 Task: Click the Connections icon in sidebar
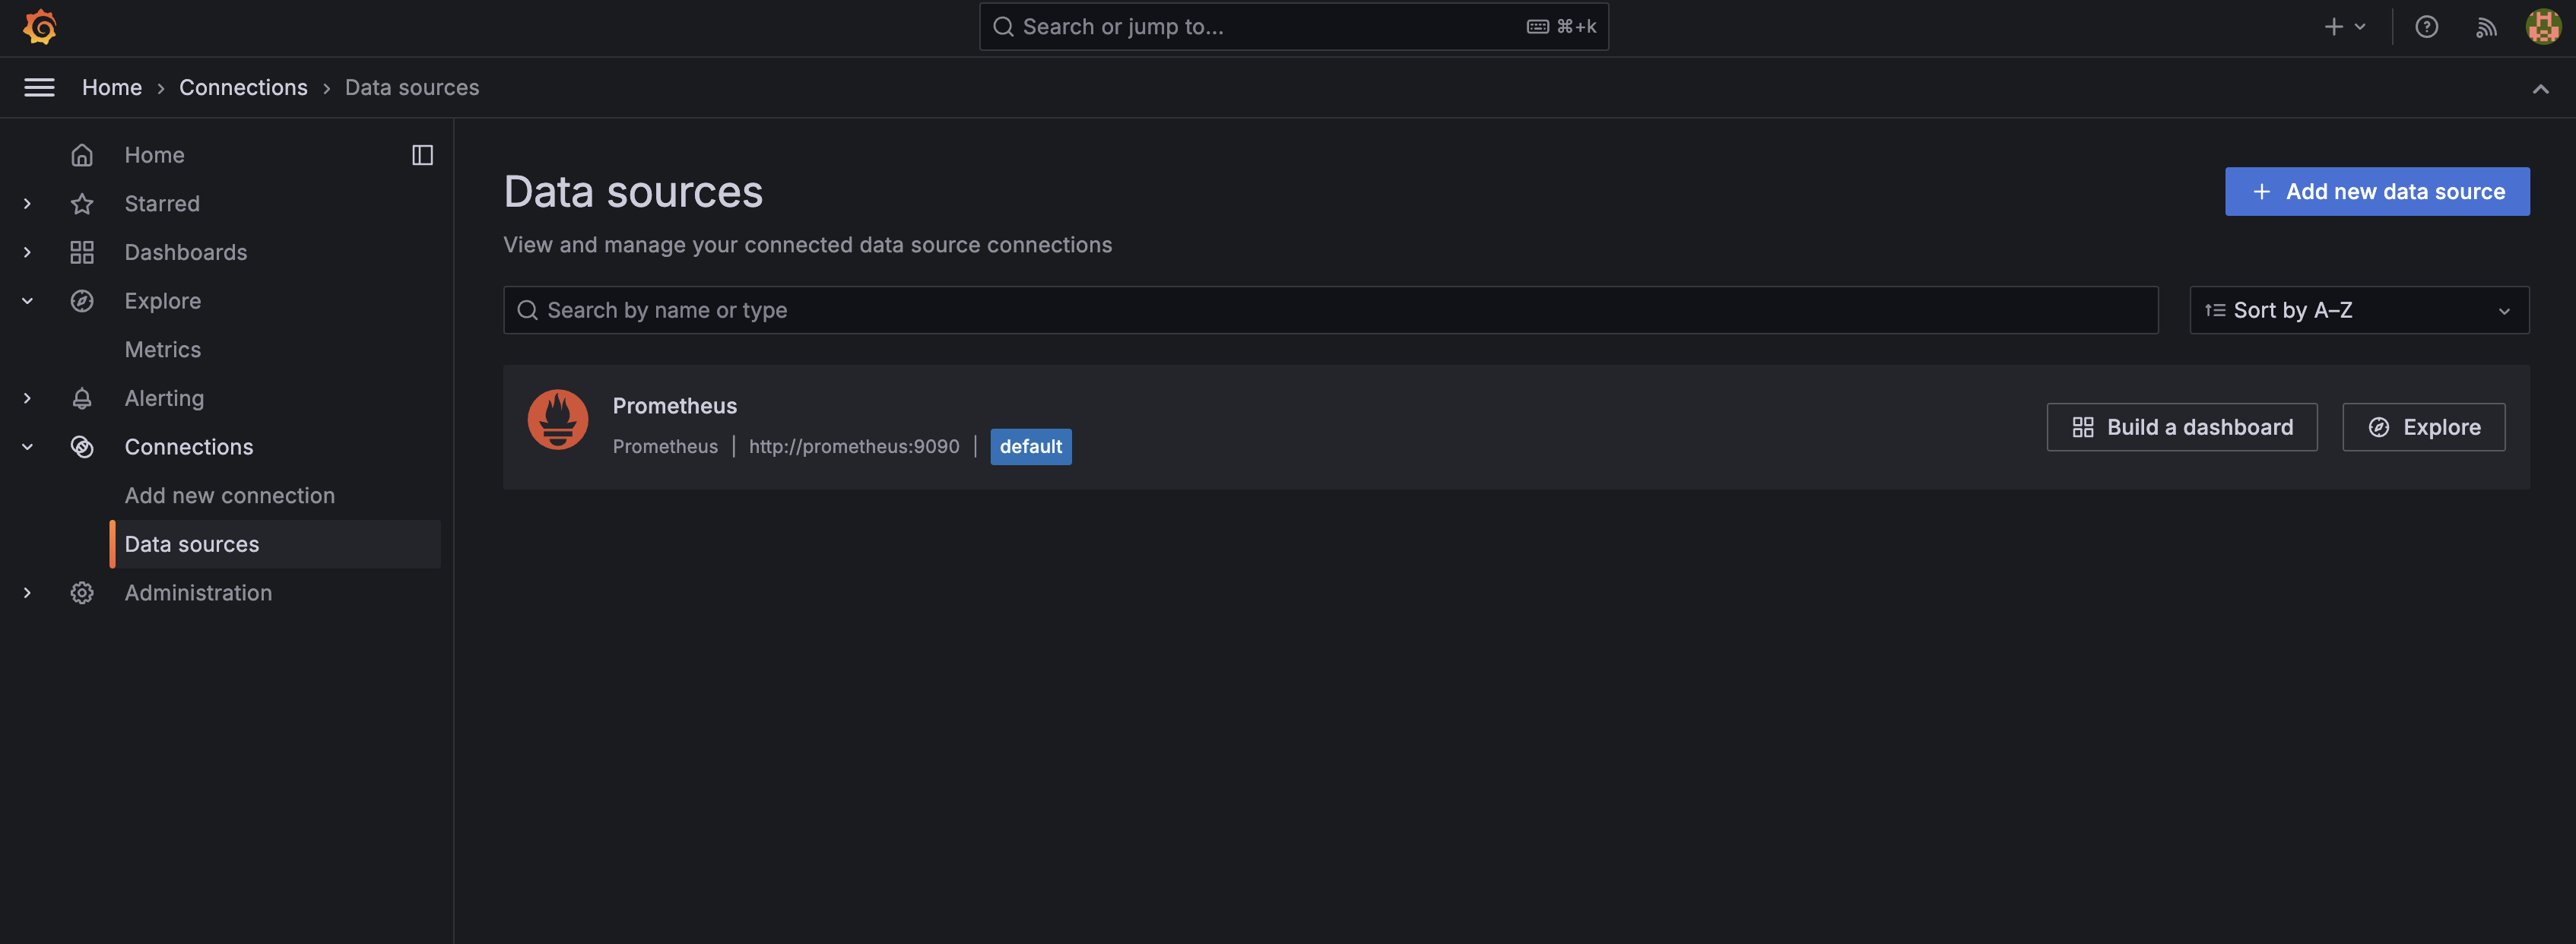[x=82, y=447]
